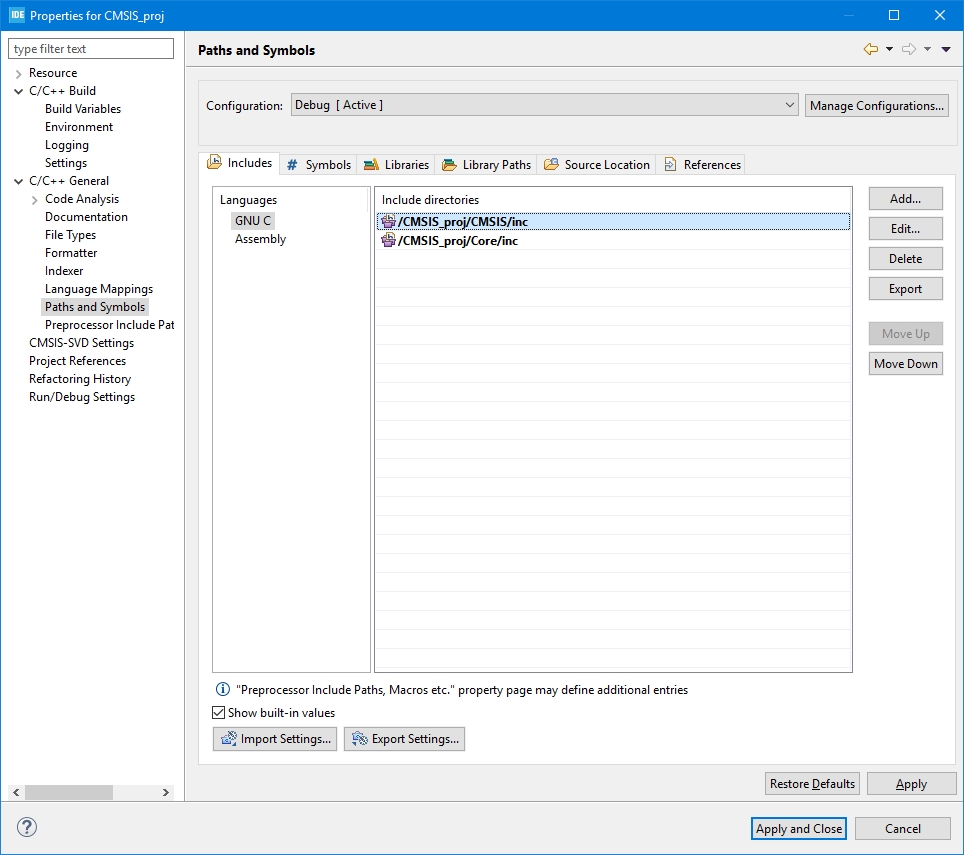Click the help question mark icon
964x855 pixels.
click(x=27, y=827)
